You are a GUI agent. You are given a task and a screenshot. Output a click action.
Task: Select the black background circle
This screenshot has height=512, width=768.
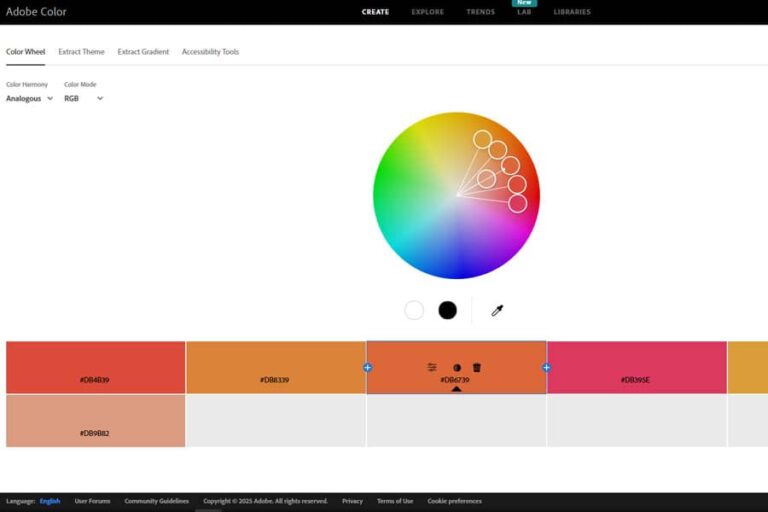(x=447, y=310)
